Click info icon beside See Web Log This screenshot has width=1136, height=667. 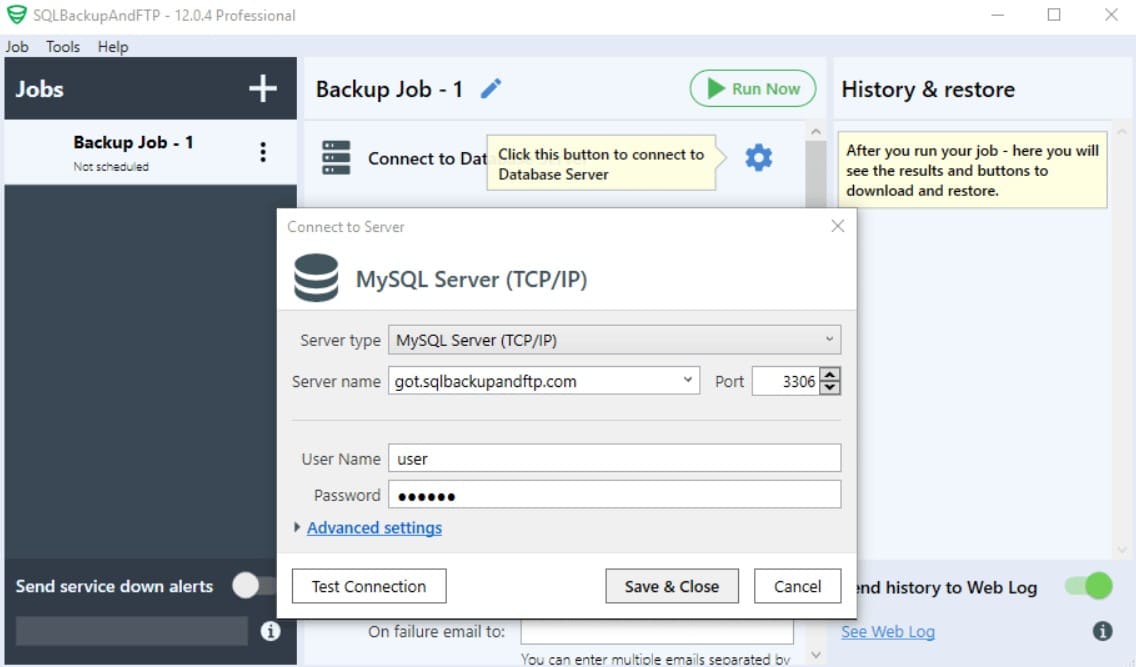(1102, 631)
